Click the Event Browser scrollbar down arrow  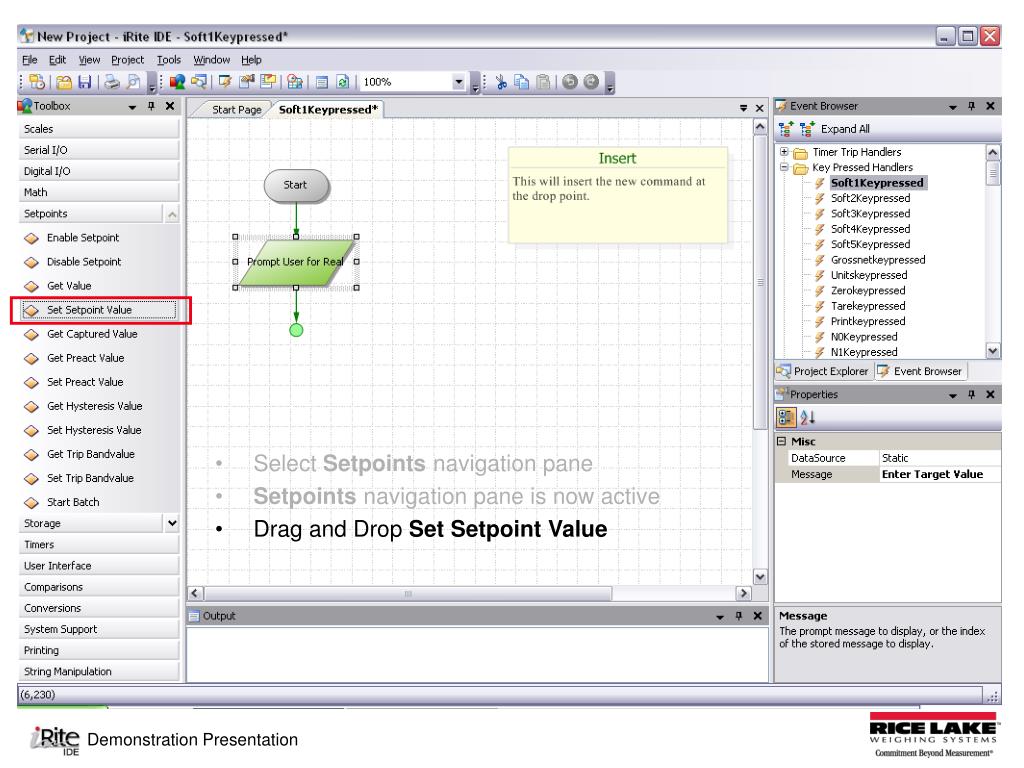[993, 351]
